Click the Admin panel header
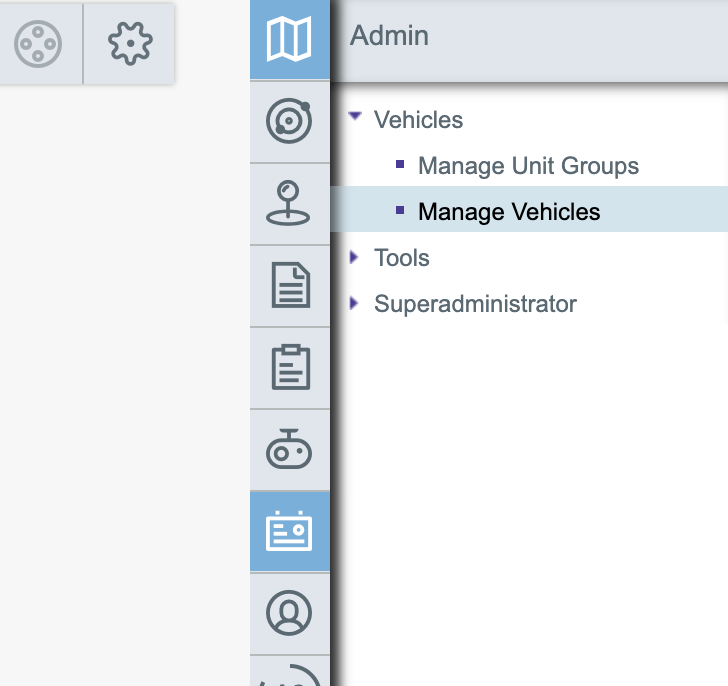The width and height of the screenshot is (728, 686). coord(390,36)
